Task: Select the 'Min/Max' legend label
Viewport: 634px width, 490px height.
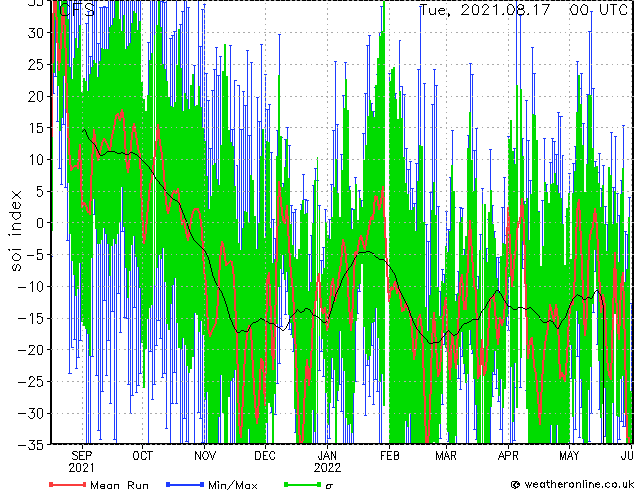Action: tap(232, 485)
